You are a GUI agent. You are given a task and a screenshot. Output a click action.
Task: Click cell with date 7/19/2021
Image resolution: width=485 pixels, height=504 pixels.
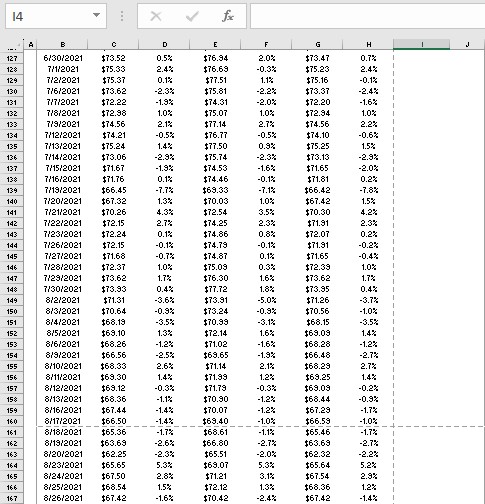63,190
